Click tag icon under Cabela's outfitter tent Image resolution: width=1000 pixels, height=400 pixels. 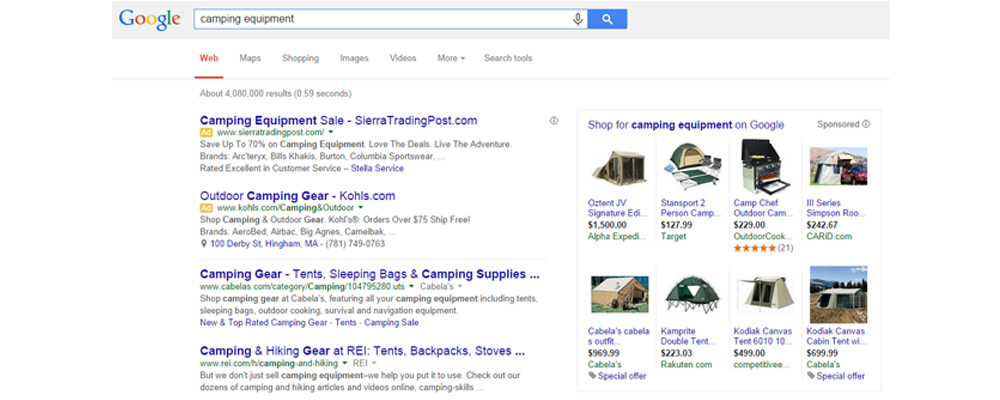pyautogui.click(x=592, y=376)
